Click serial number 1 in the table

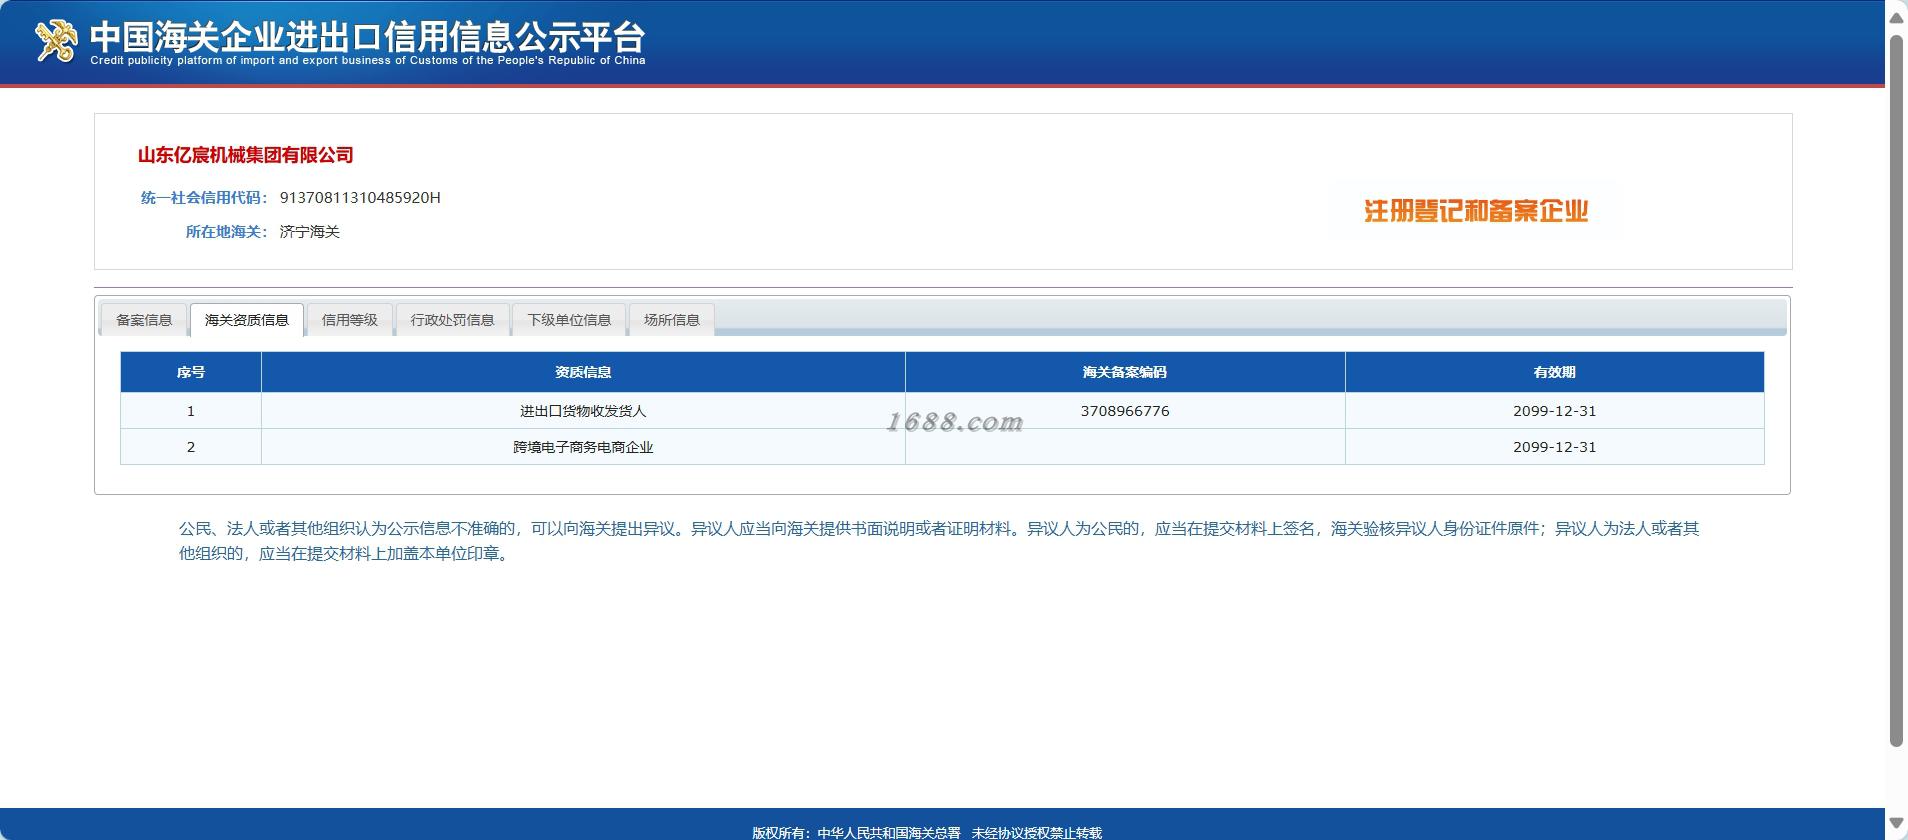[x=191, y=411]
